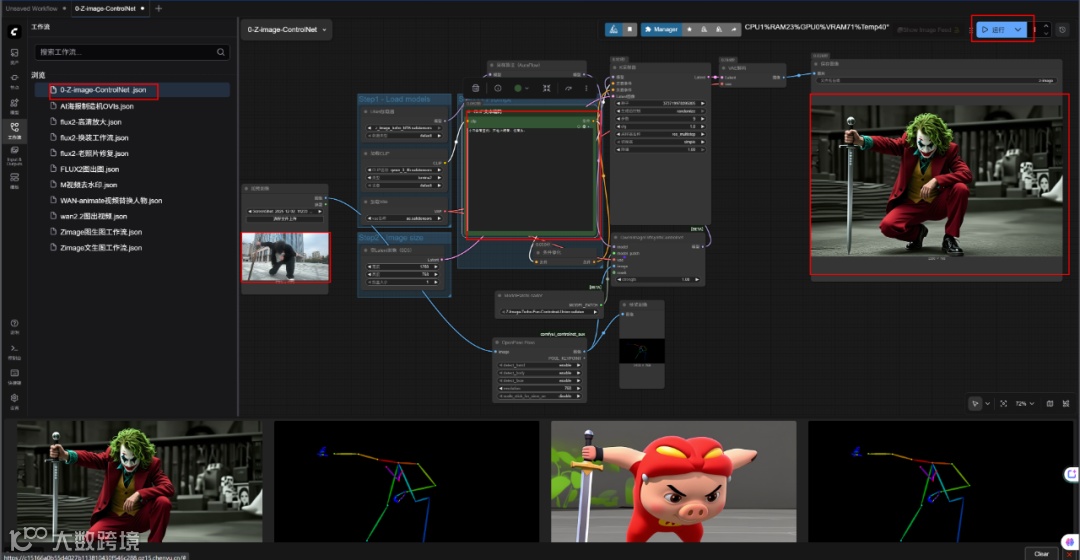The width and height of the screenshot is (1080, 560).
Task: Delete selected node with trash icon
Action: 475,88
